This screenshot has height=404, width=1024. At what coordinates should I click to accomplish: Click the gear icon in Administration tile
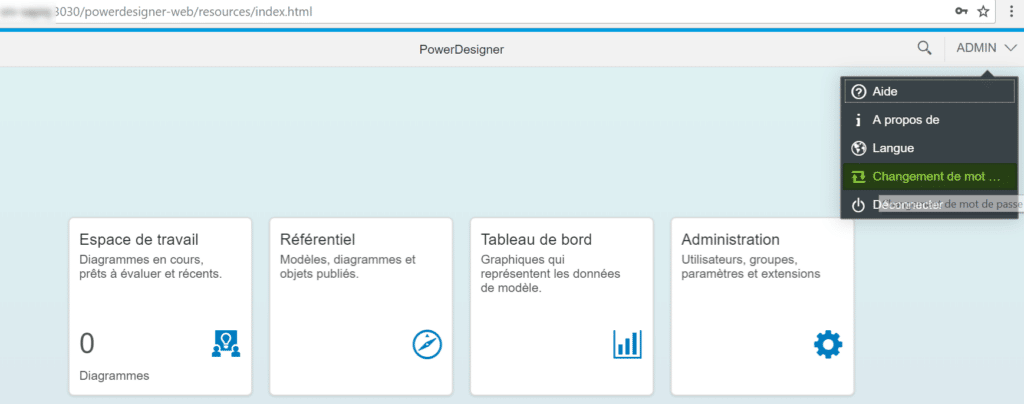[828, 344]
